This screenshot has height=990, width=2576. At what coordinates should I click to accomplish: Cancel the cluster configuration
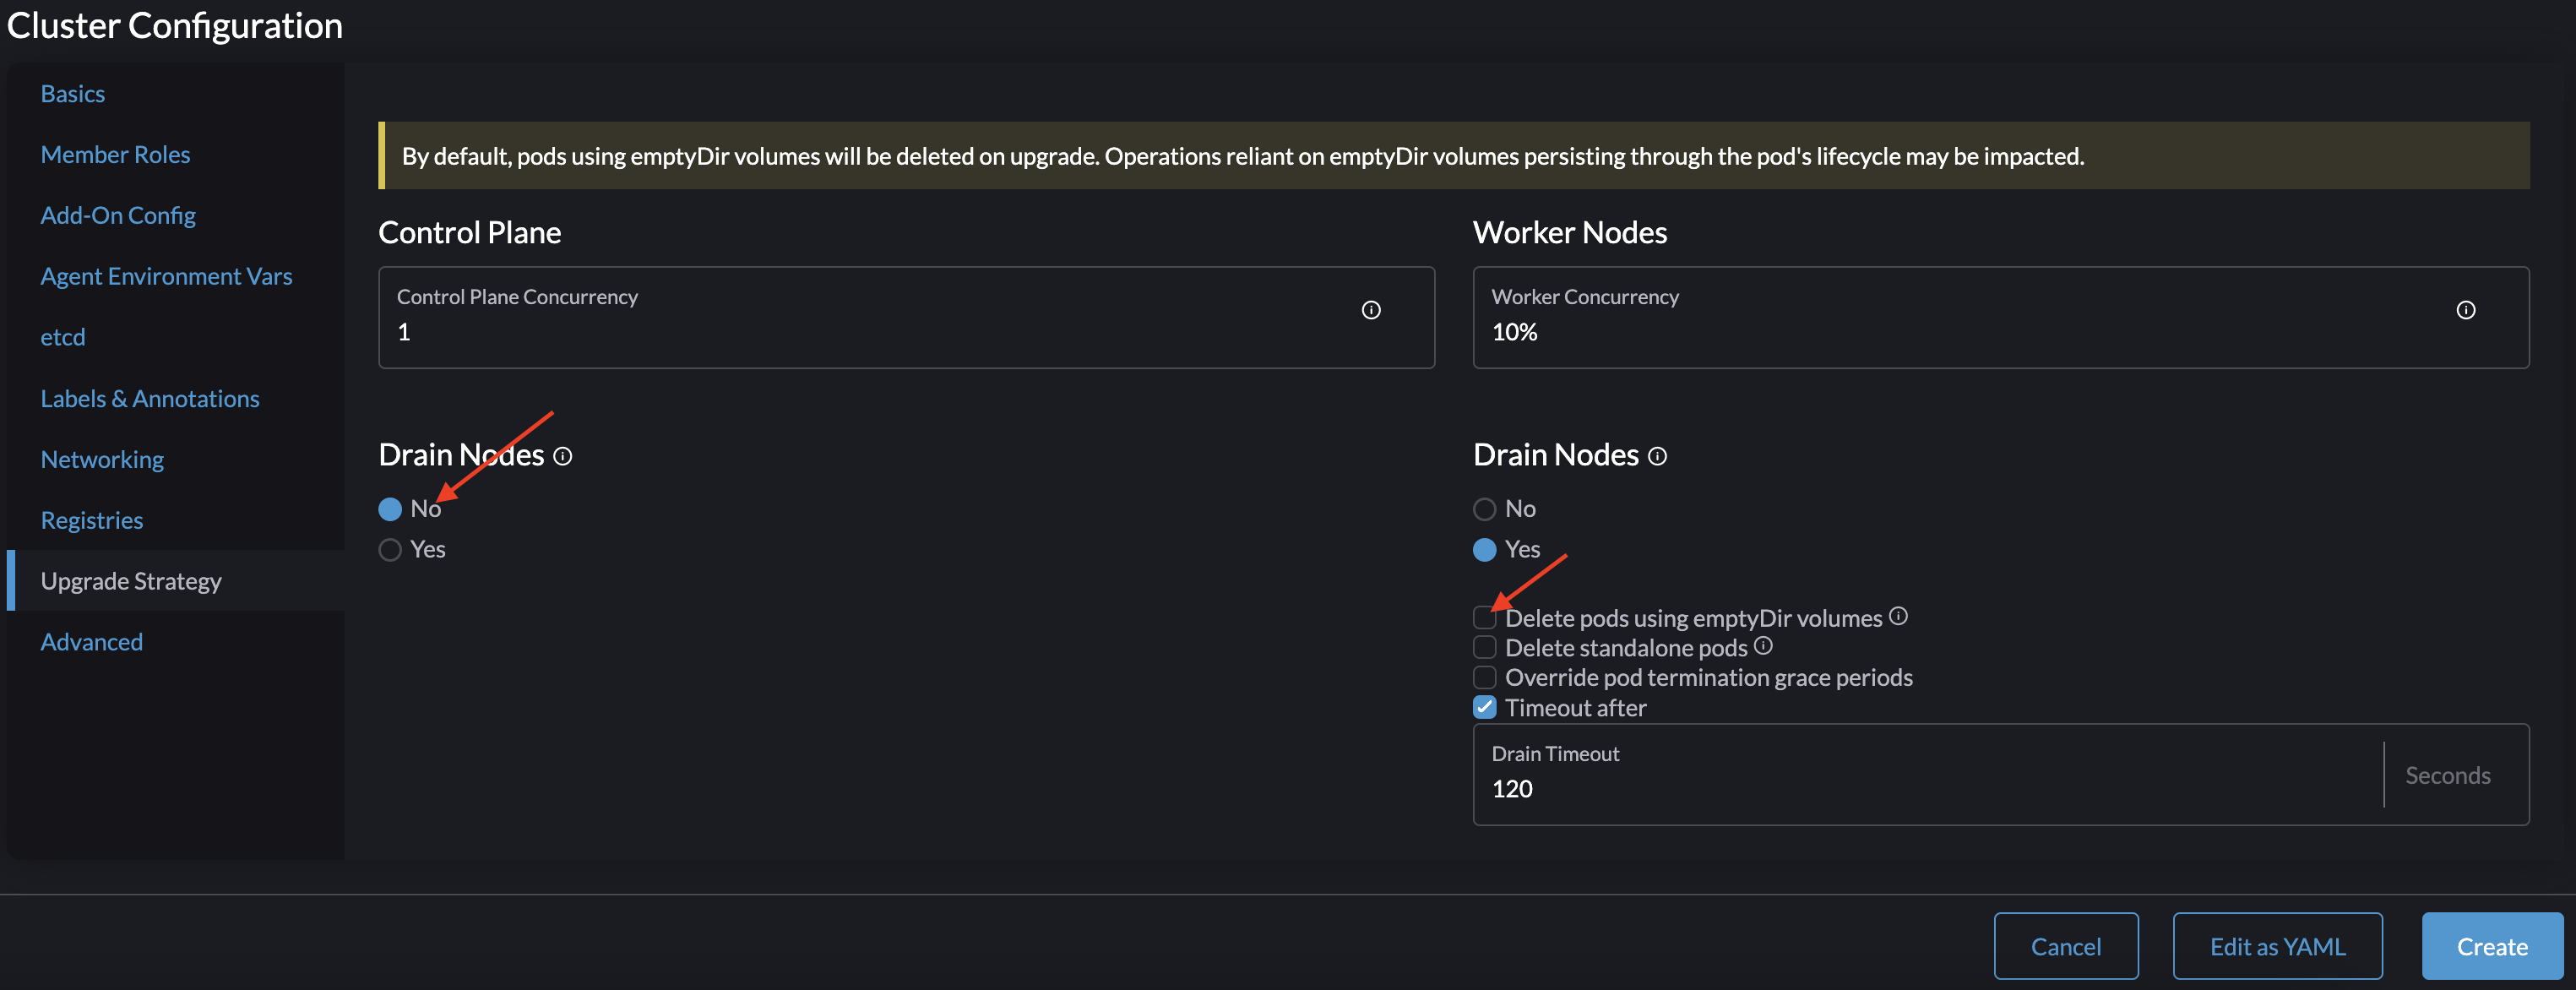pyautogui.click(x=2066, y=945)
